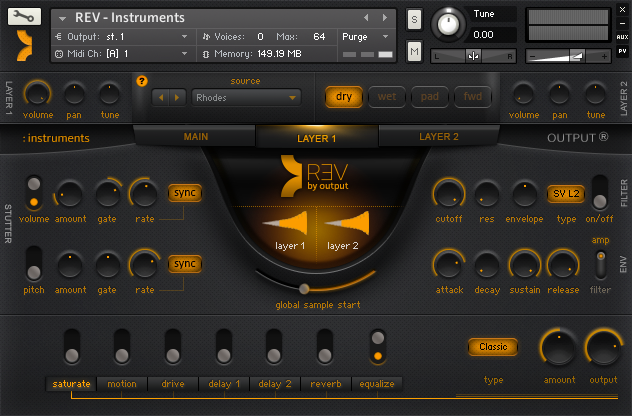Toggle the delay 2 effect switch

(x=274, y=346)
